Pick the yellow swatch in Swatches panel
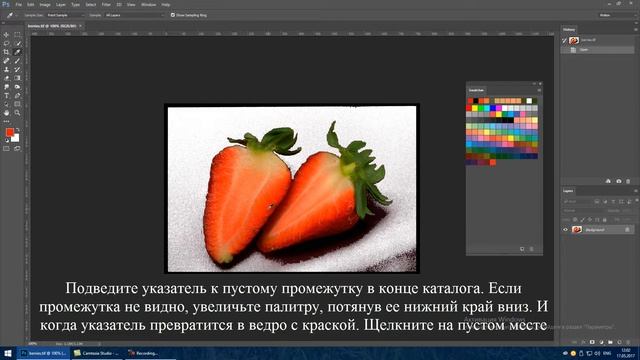Screen dimensions: 640x360 pyautogui.click(x=475, y=108)
